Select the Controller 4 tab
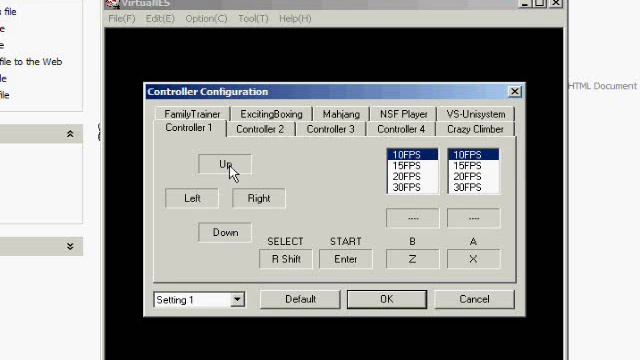Image resolution: width=640 pixels, height=360 pixels. pos(401,129)
